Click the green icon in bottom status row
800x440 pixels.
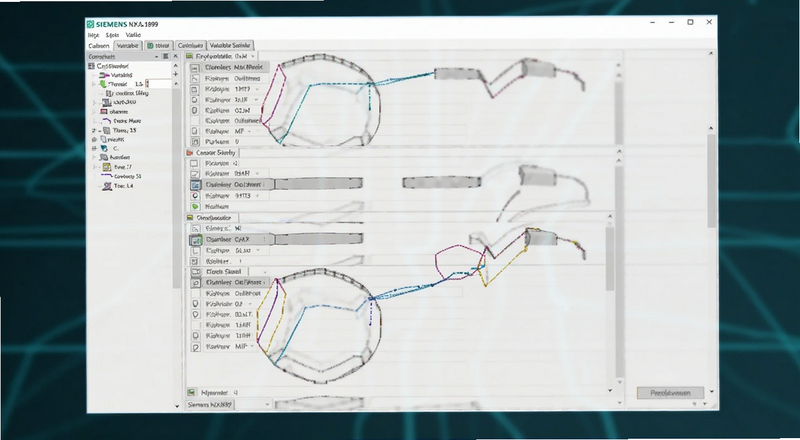(191, 393)
